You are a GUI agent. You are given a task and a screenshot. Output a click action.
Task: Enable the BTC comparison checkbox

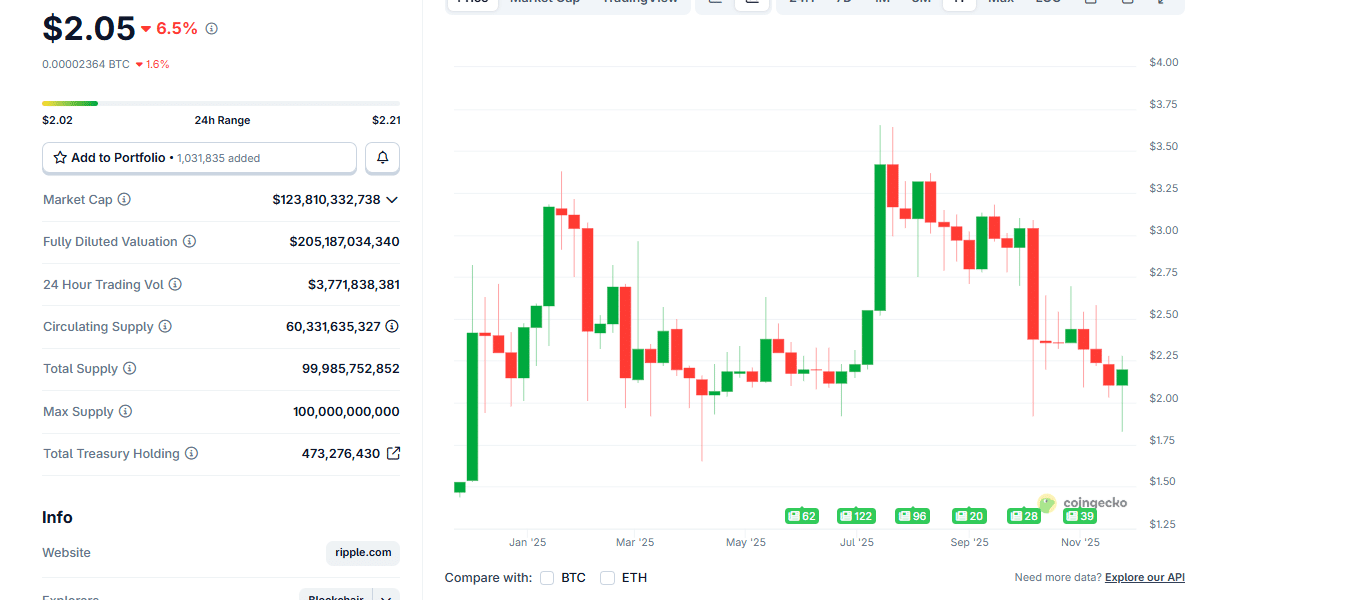(547, 578)
